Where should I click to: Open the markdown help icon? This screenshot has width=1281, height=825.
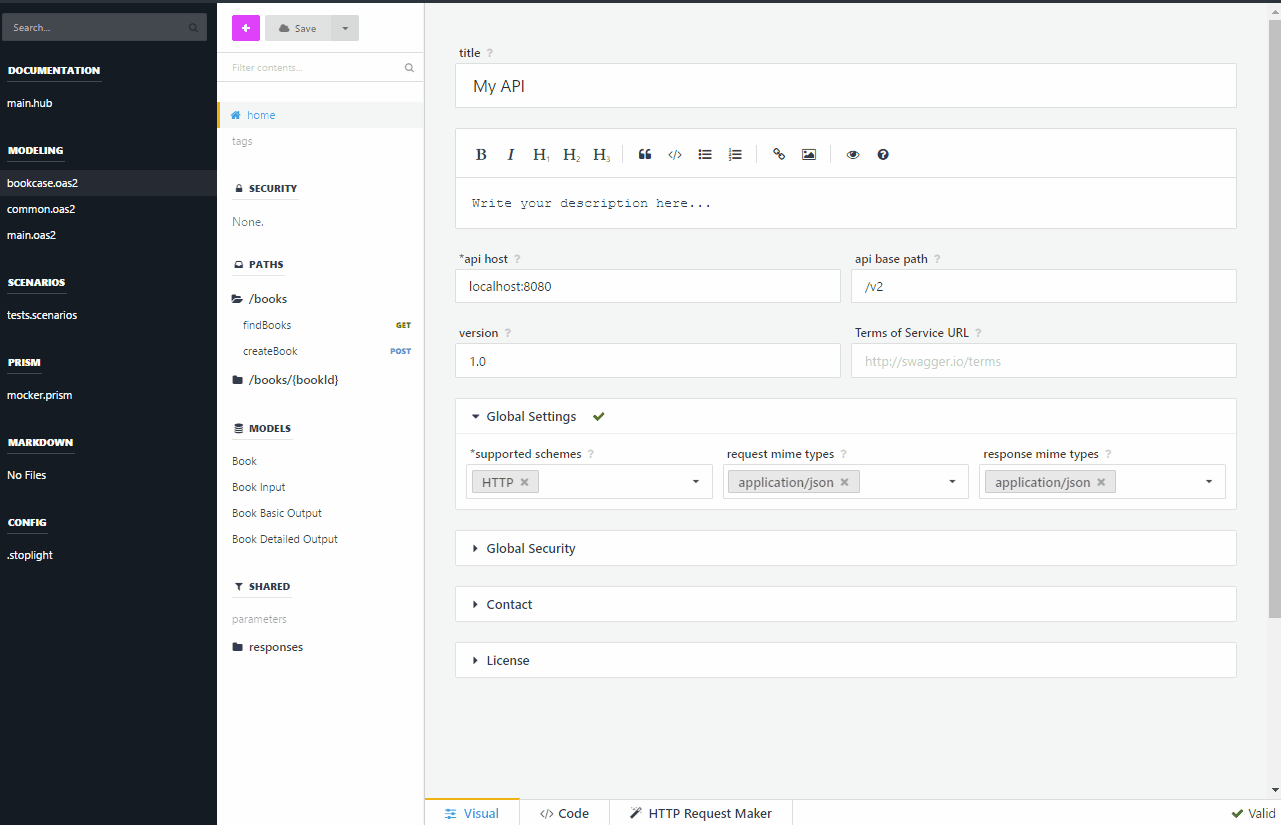point(882,154)
